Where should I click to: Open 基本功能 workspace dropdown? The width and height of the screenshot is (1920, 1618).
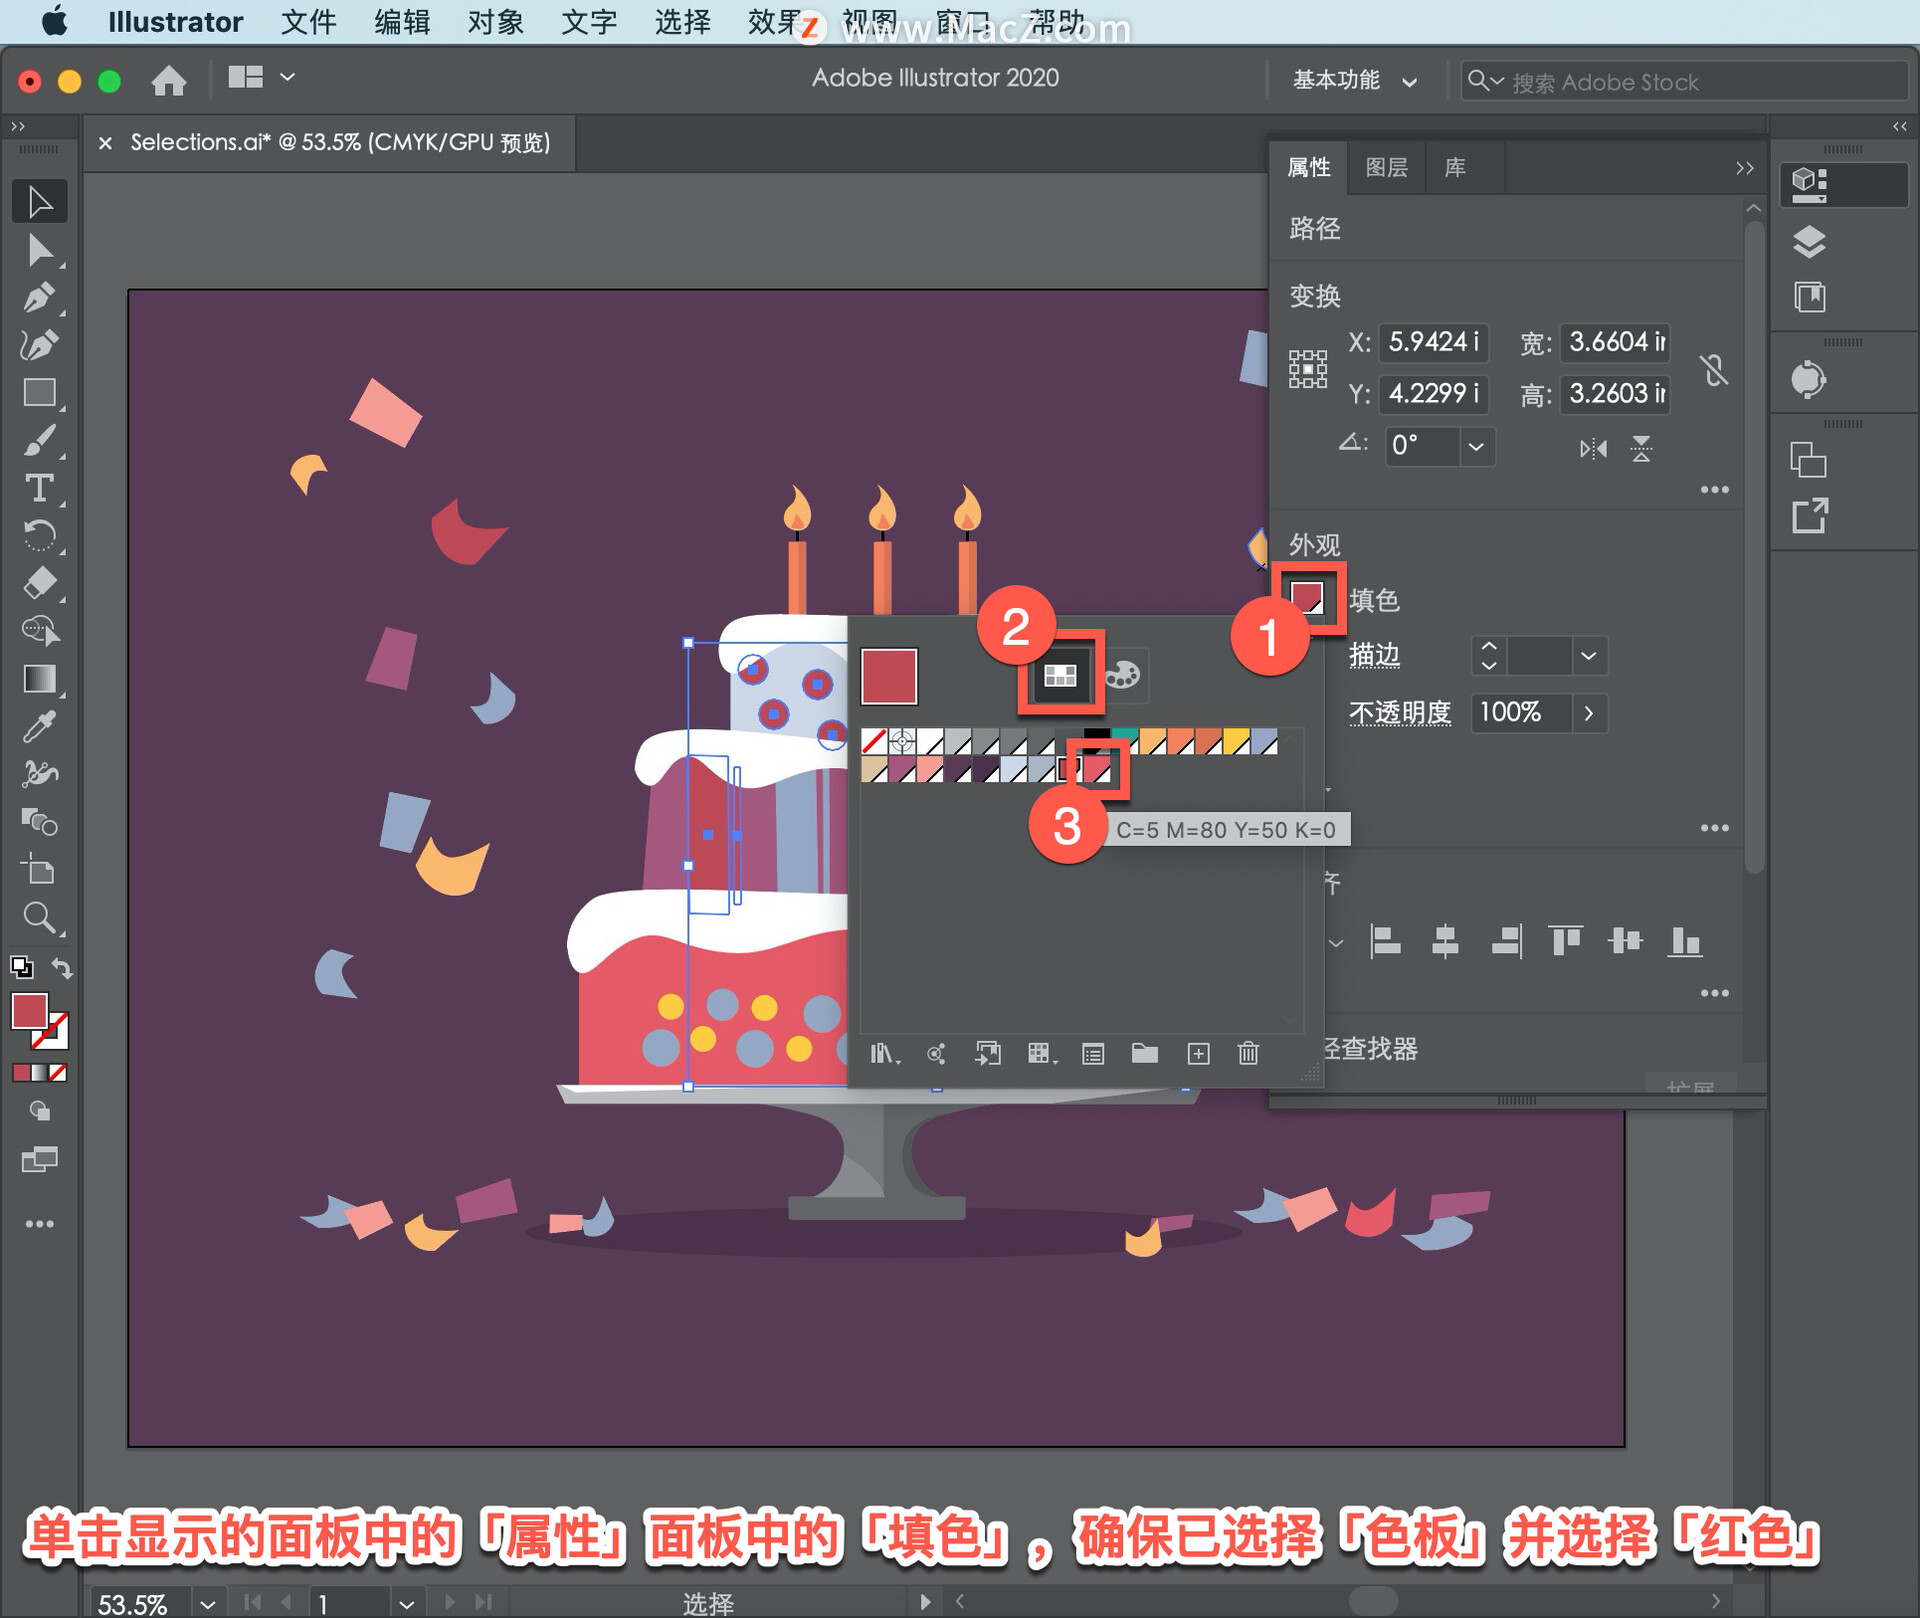[1355, 80]
